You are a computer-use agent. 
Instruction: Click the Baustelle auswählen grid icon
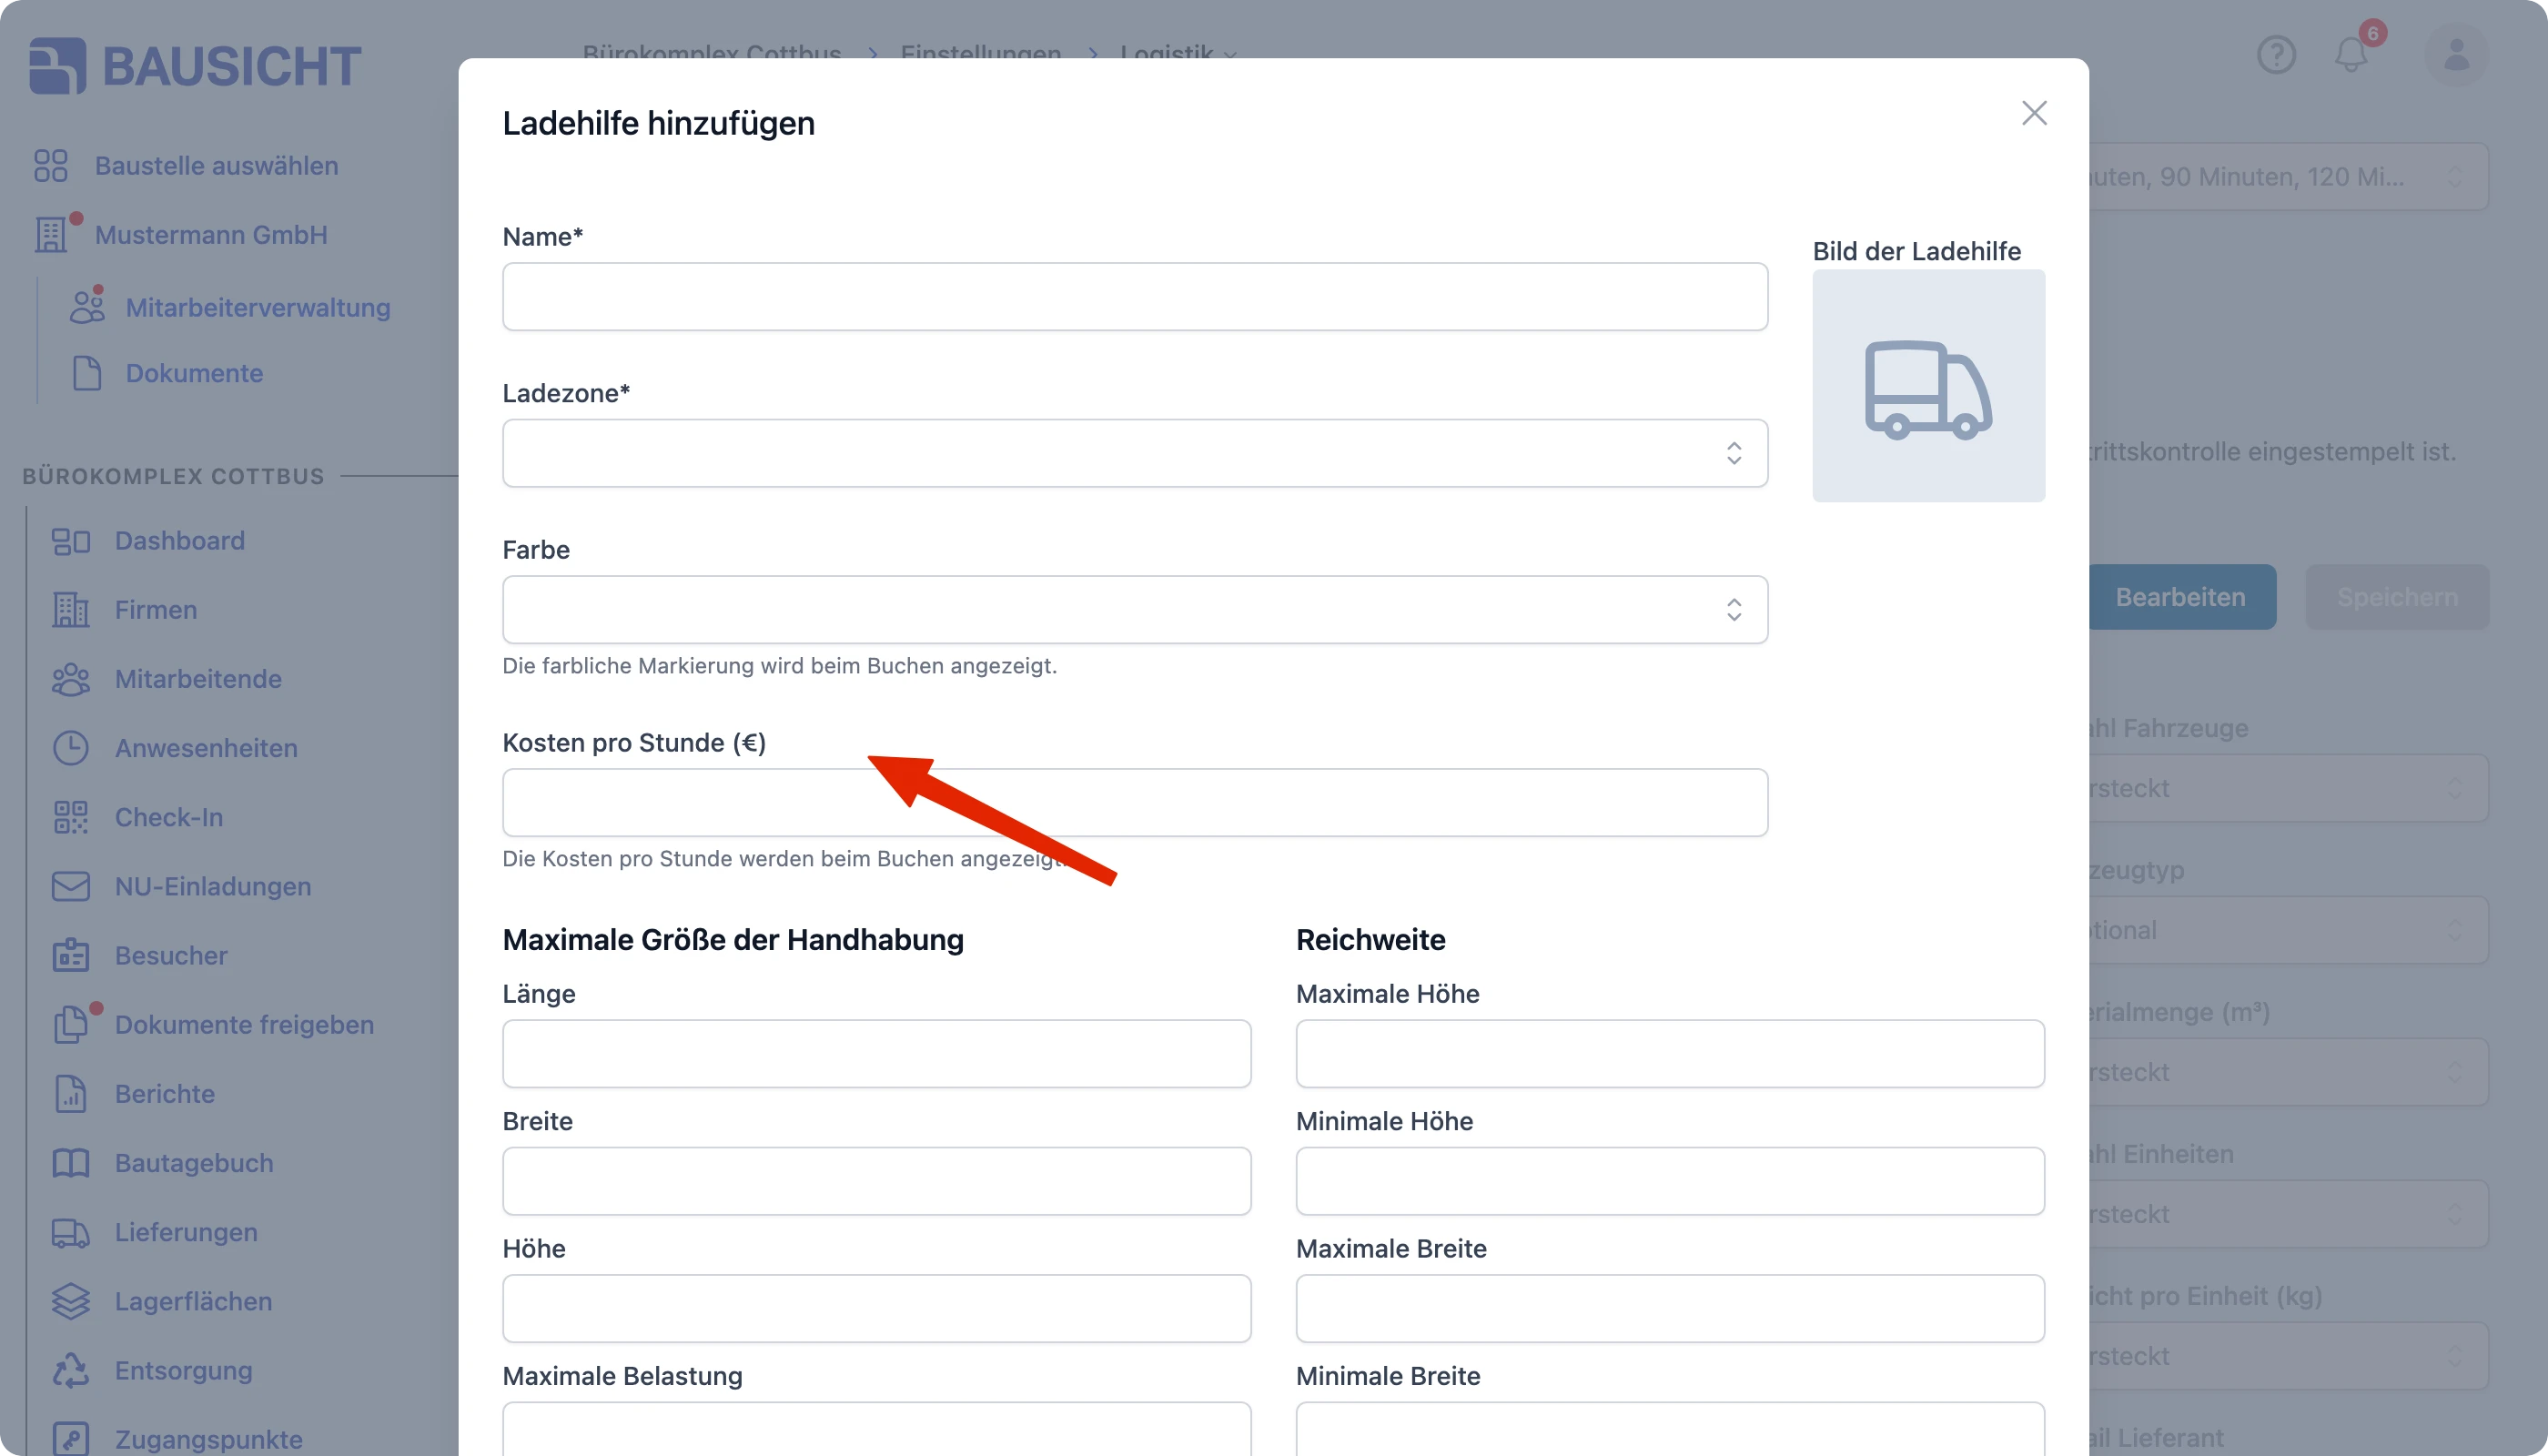51,166
